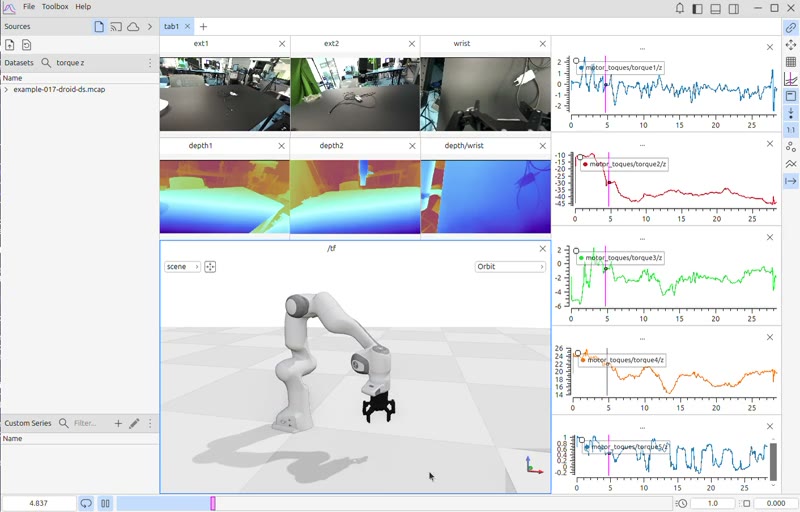This screenshot has width=800, height=512.
Task: Add a new tab with plus button
Action: [203, 27]
